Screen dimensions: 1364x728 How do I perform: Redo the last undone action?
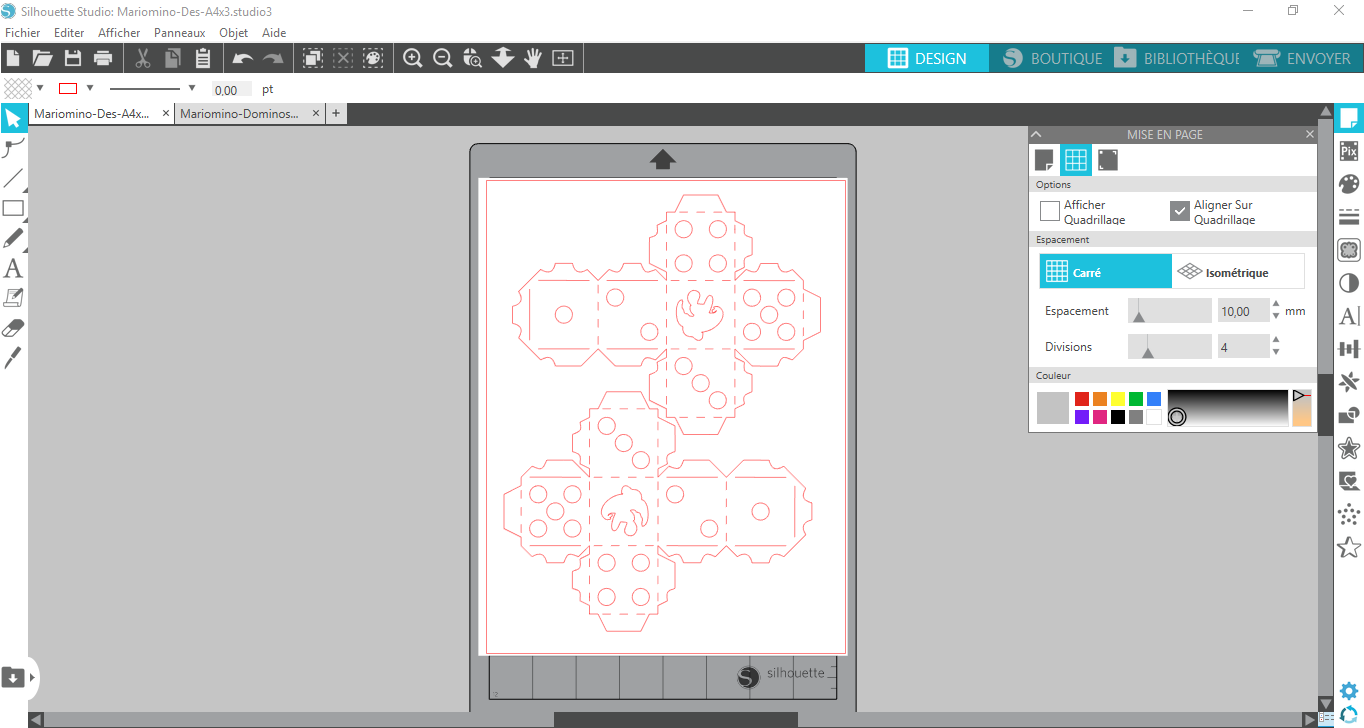click(x=272, y=59)
